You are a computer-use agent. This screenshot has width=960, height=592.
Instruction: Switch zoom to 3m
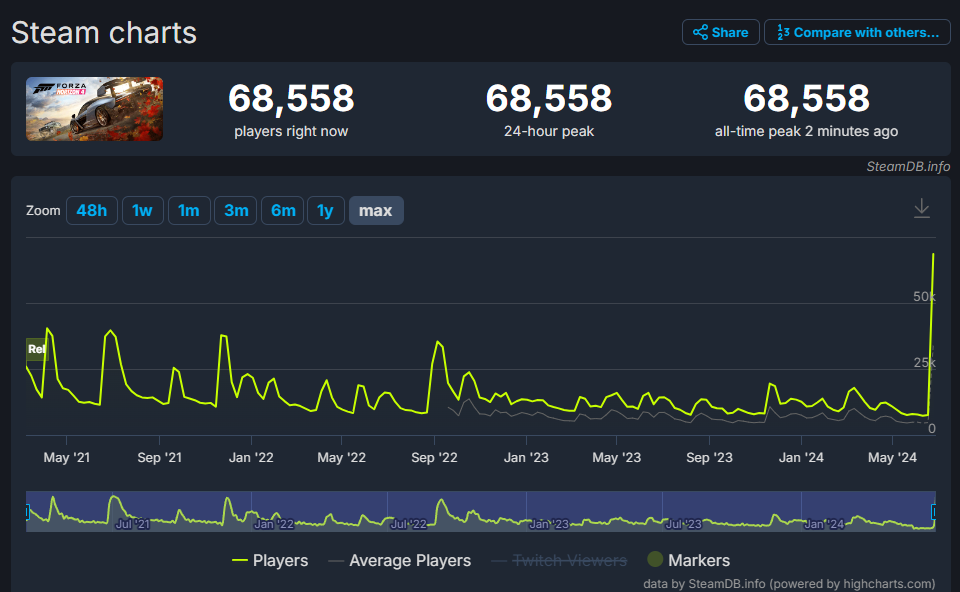(x=236, y=211)
